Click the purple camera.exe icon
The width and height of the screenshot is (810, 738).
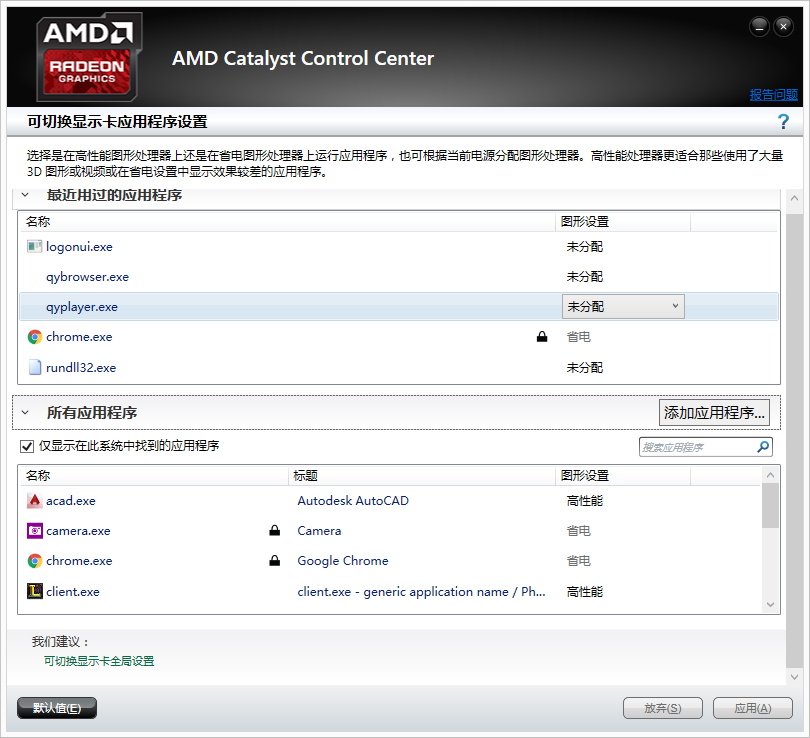point(35,530)
